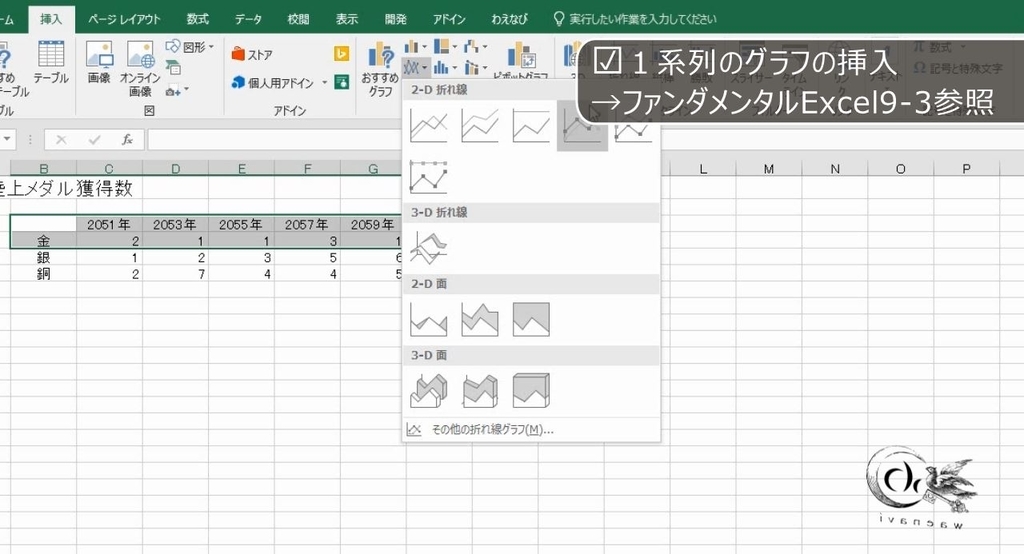Open the 数式 tab
This screenshot has width=1024, height=554.
pyautogui.click(x=198, y=19)
